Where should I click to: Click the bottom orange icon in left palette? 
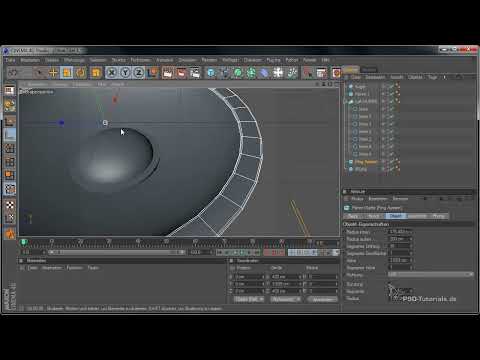point(10,233)
